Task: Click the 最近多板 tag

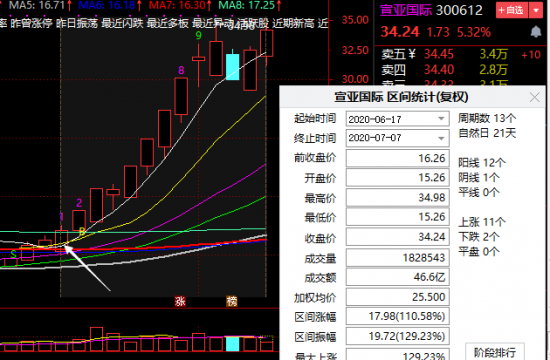Action: [x=167, y=23]
